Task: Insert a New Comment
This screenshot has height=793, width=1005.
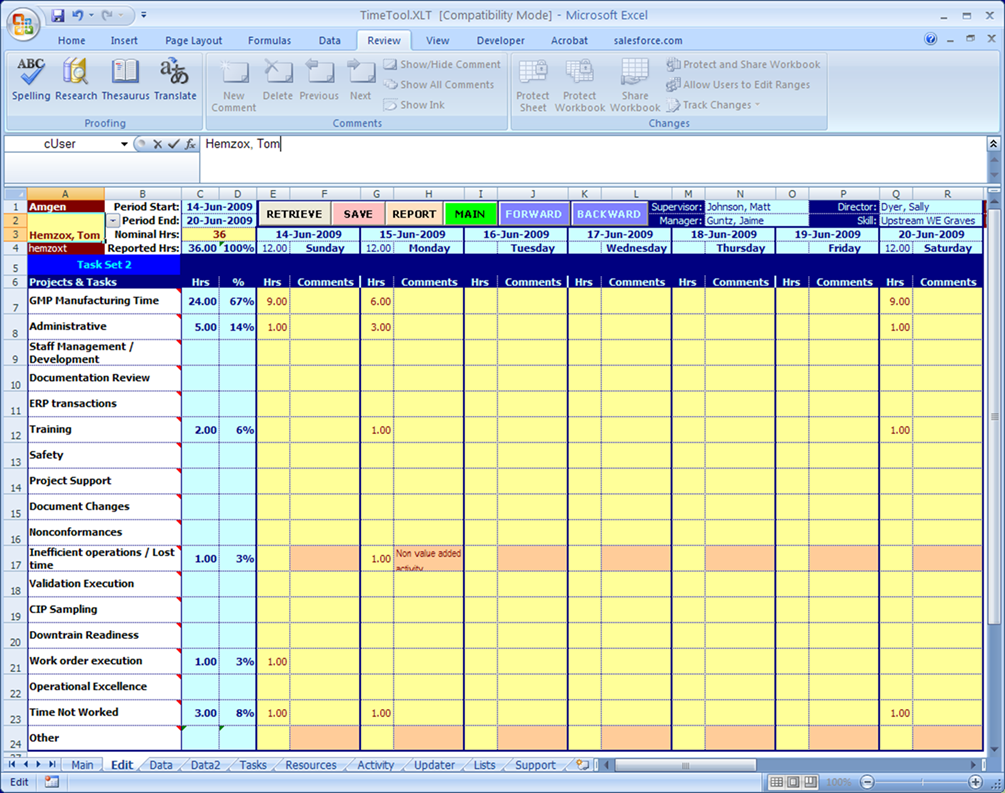Action: [x=234, y=85]
